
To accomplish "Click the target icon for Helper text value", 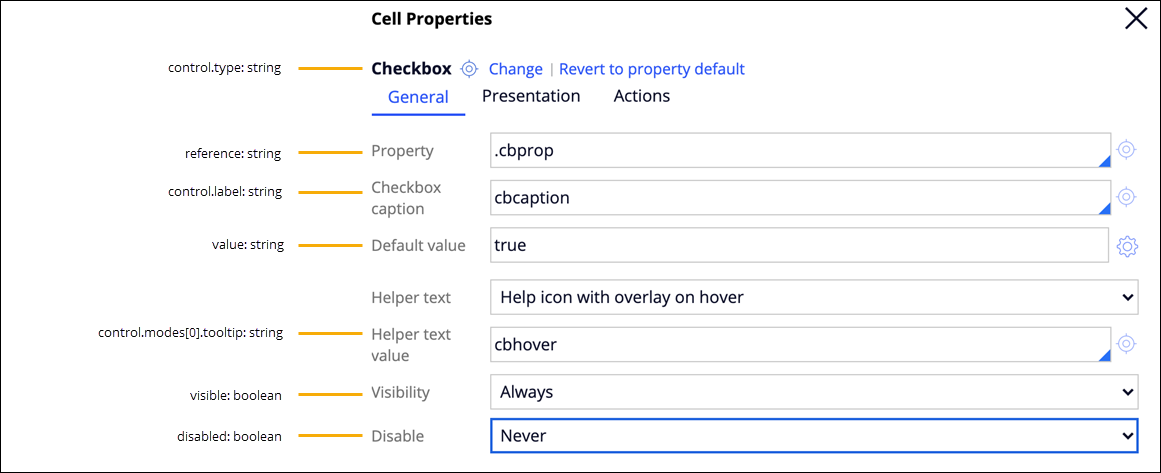I will 1126,344.
